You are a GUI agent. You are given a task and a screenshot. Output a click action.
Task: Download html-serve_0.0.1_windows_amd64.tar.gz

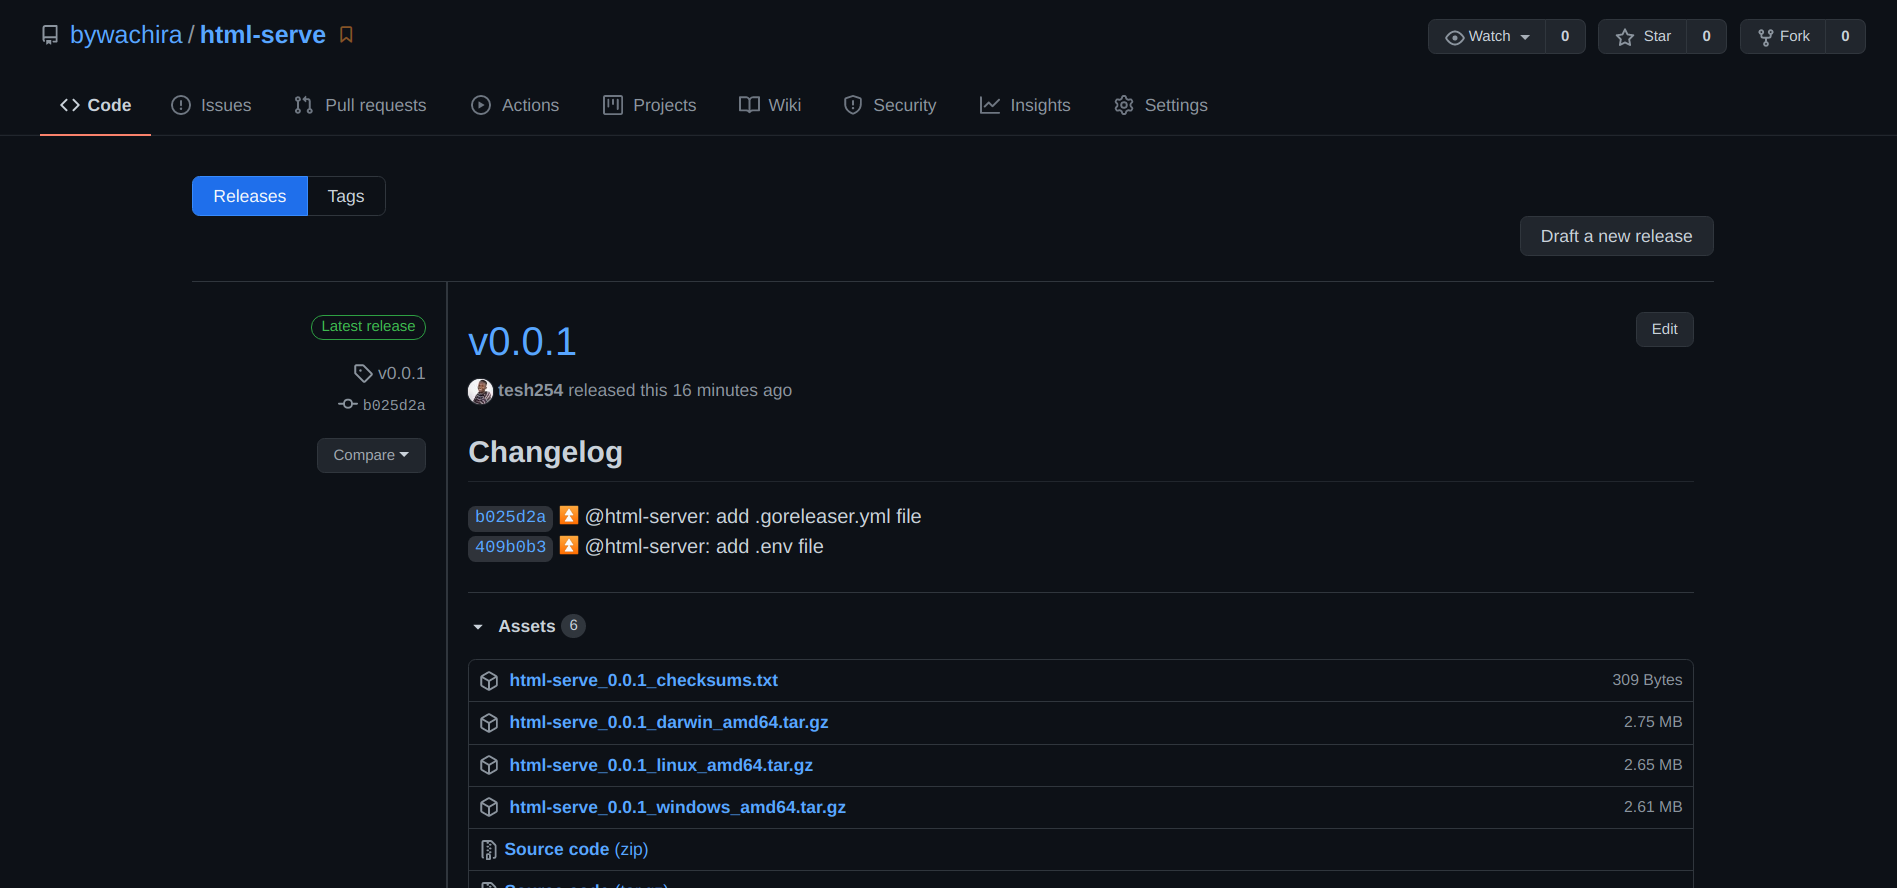(677, 807)
